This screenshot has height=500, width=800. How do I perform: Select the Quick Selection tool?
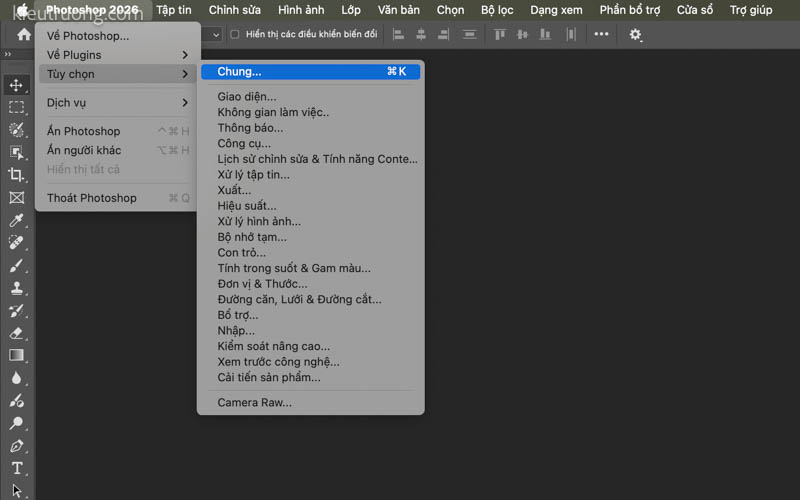[16, 130]
